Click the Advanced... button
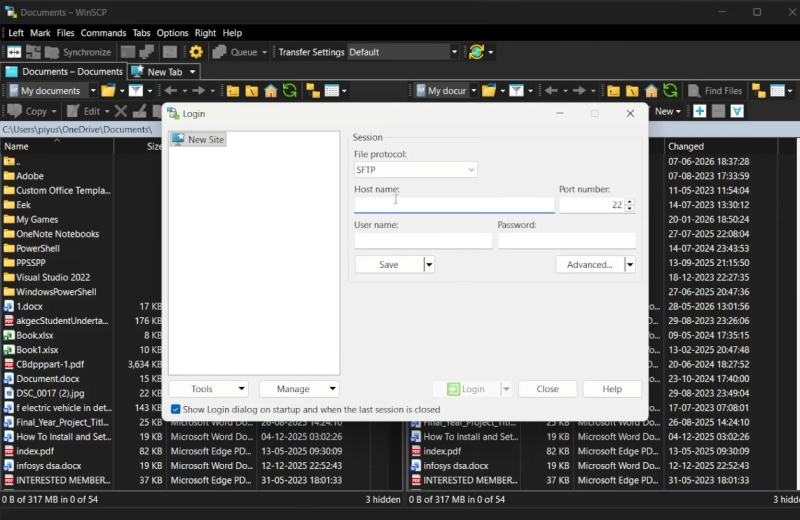The image size is (800, 520). pos(590,264)
